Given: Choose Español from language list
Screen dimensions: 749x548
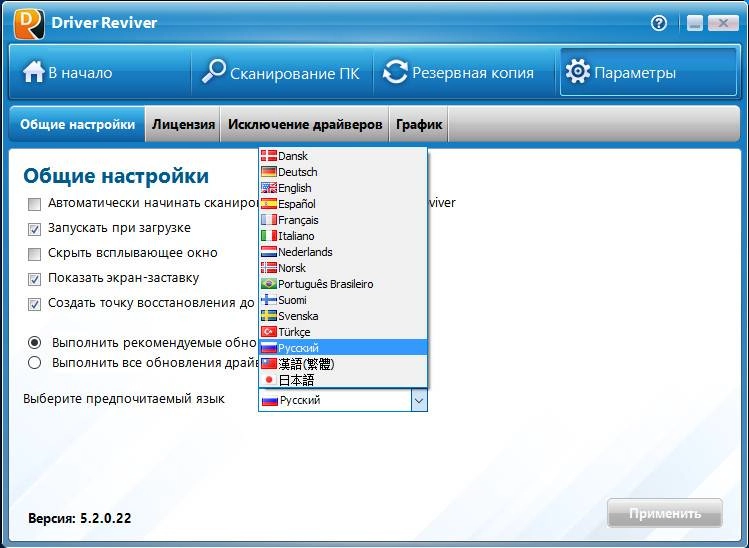Looking at the screenshot, I should pos(343,204).
